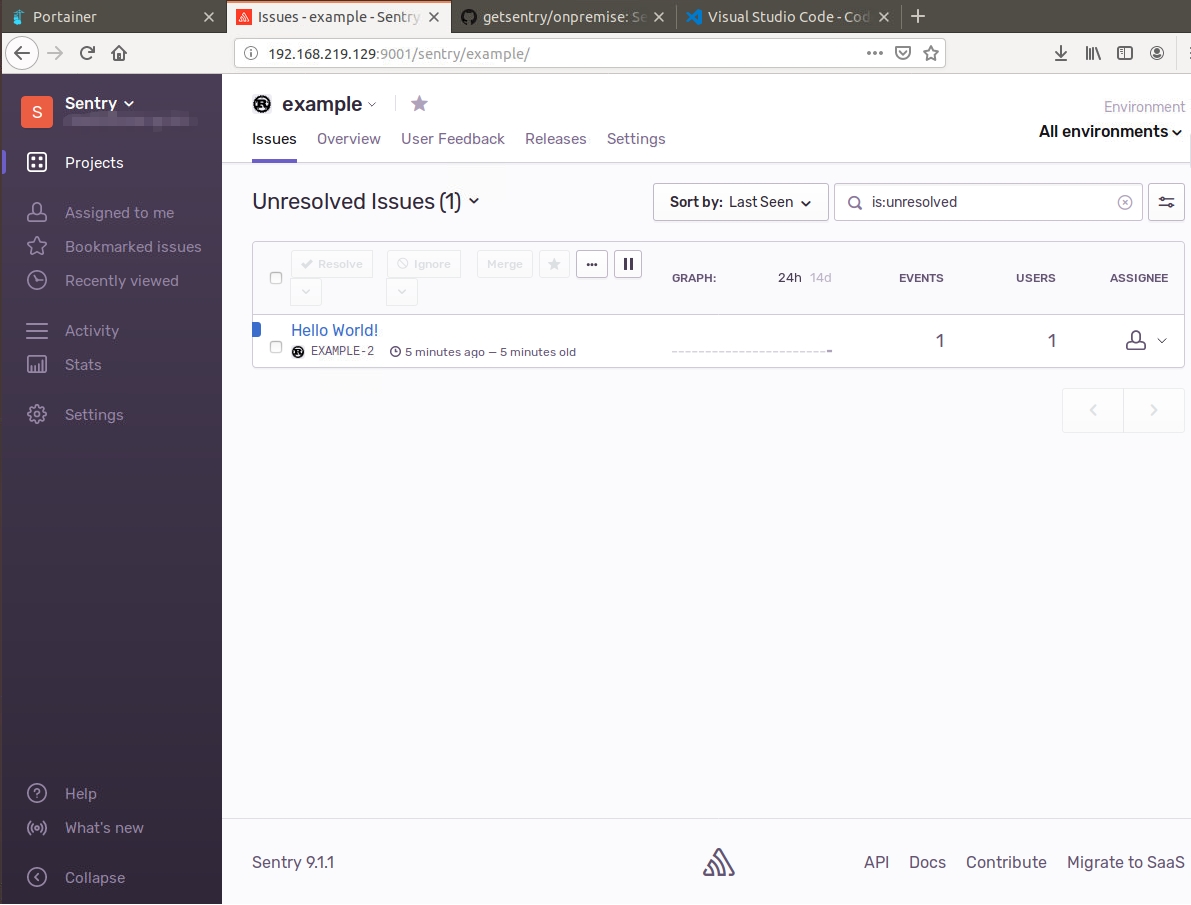The width and height of the screenshot is (1191, 905).
Task: Open User Feedback tab
Action: pyautogui.click(x=453, y=139)
